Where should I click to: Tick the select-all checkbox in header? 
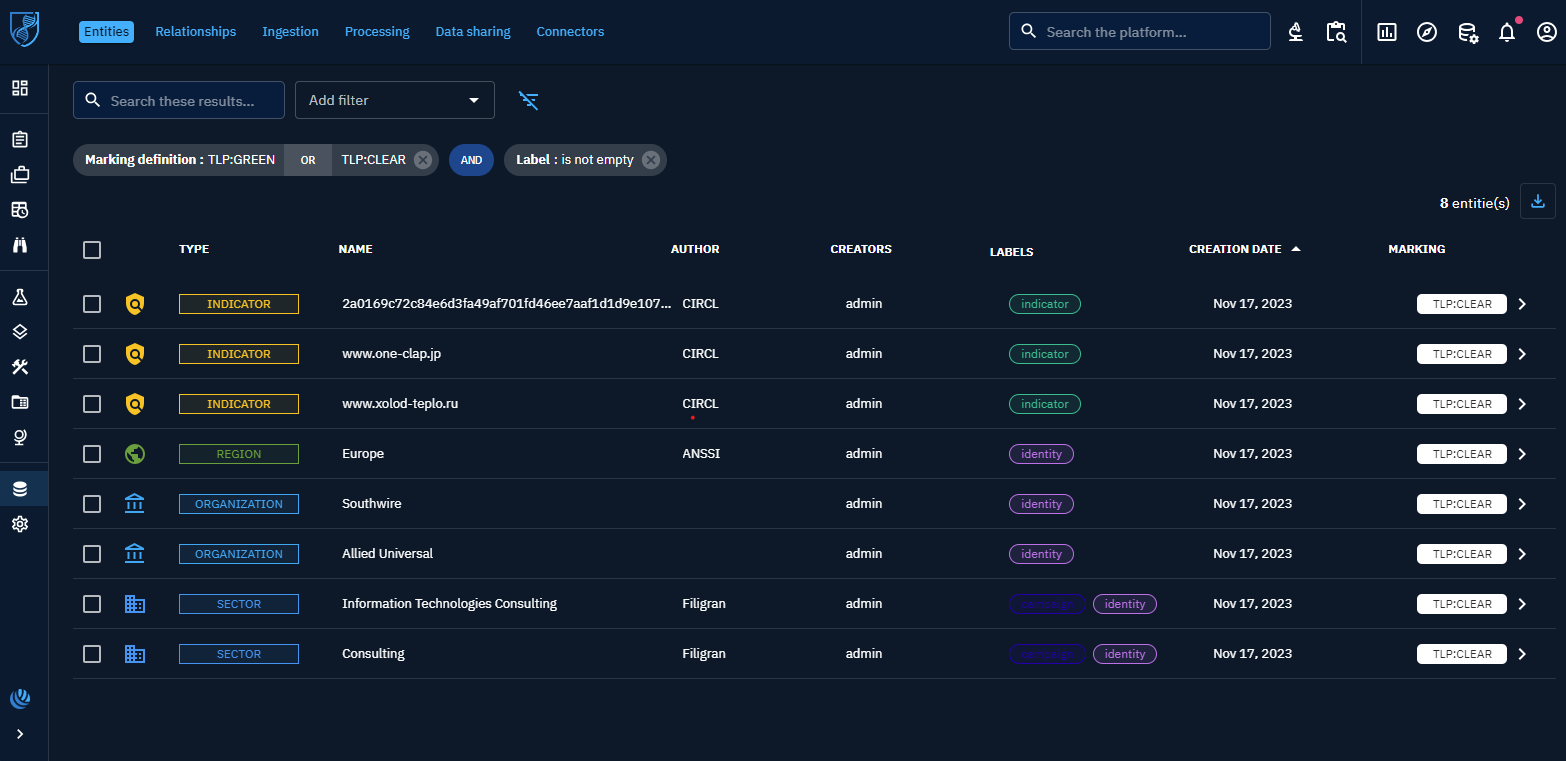pyautogui.click(x=92, y=250)
